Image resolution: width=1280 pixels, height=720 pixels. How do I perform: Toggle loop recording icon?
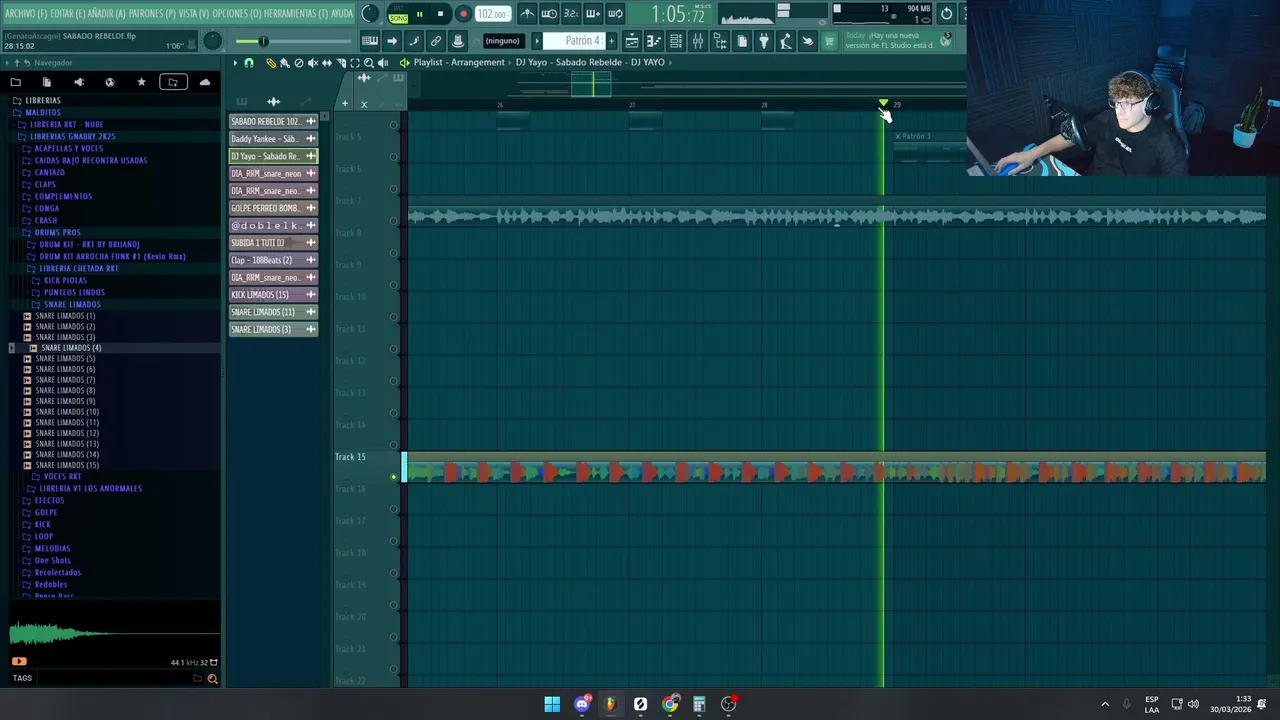click(x=615, y=14)
